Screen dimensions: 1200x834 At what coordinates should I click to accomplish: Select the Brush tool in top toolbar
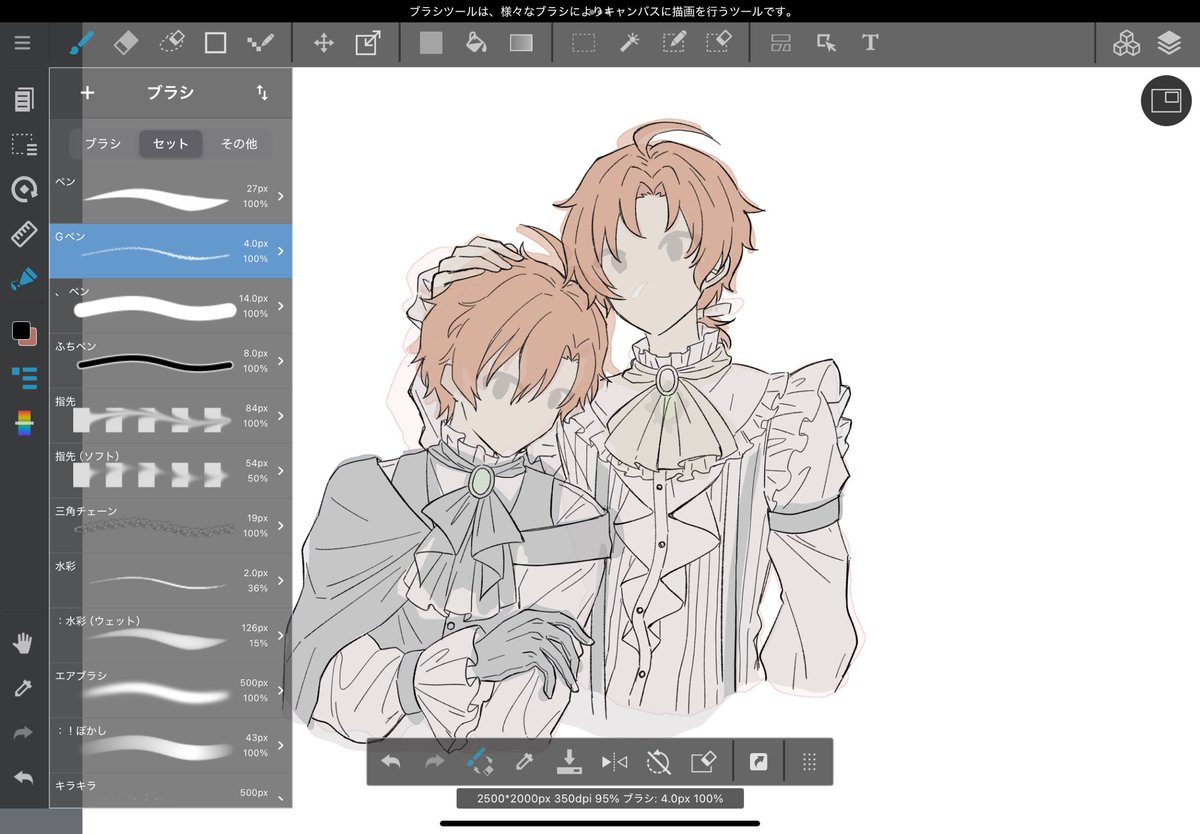coord(81,43)
